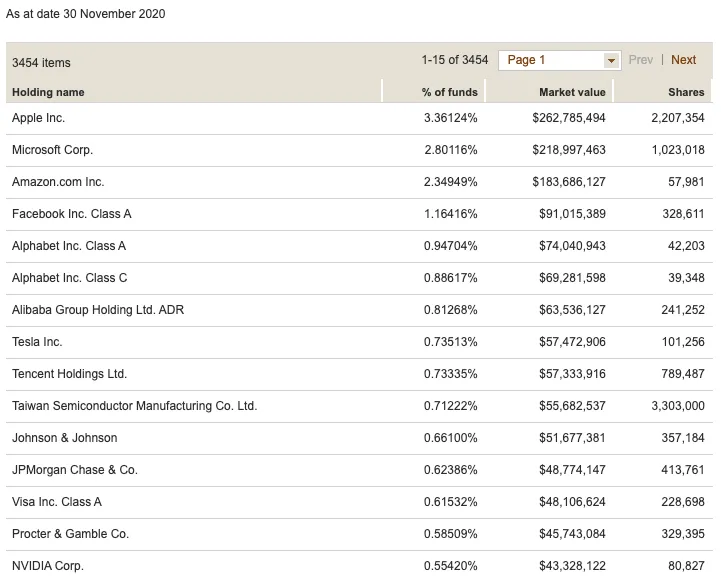Click the As at date 30 November 2020 text

click(86, 14)
